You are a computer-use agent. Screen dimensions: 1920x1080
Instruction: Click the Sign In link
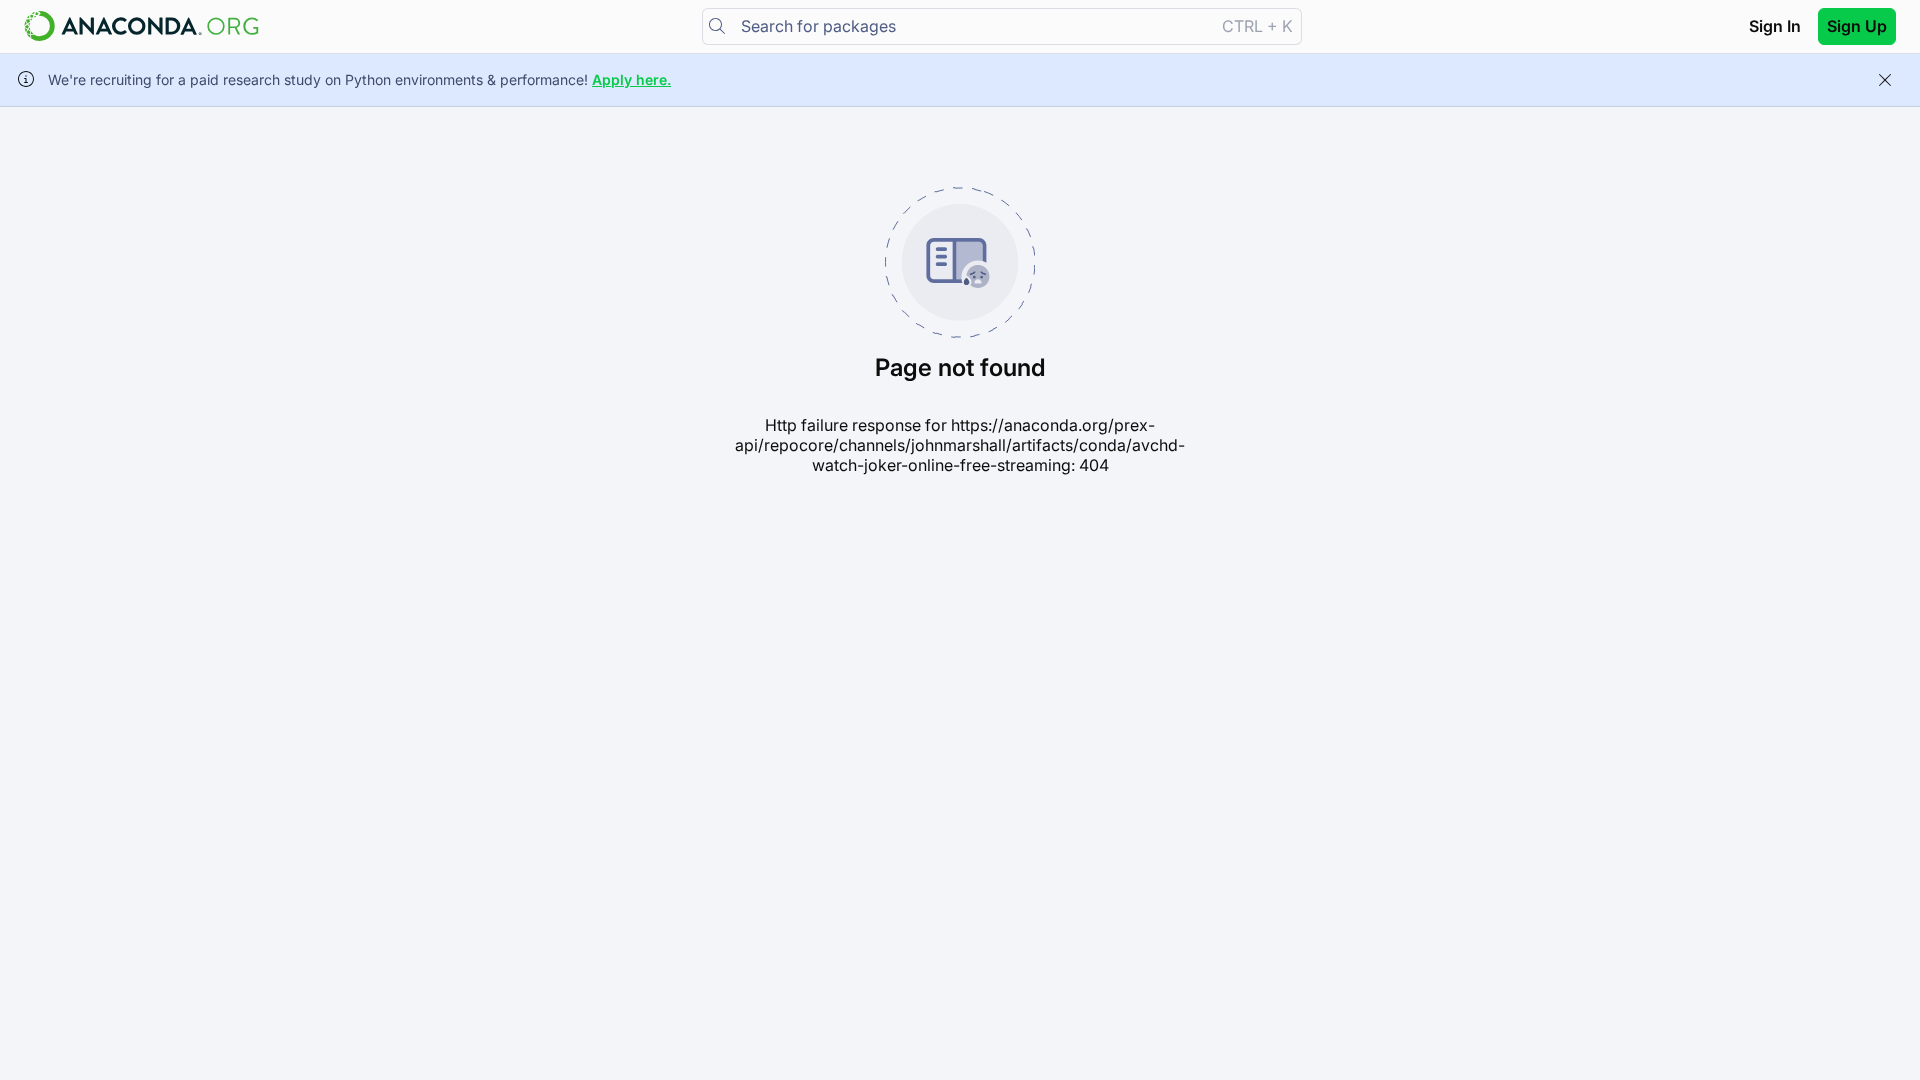click(x=1774, y=26)
